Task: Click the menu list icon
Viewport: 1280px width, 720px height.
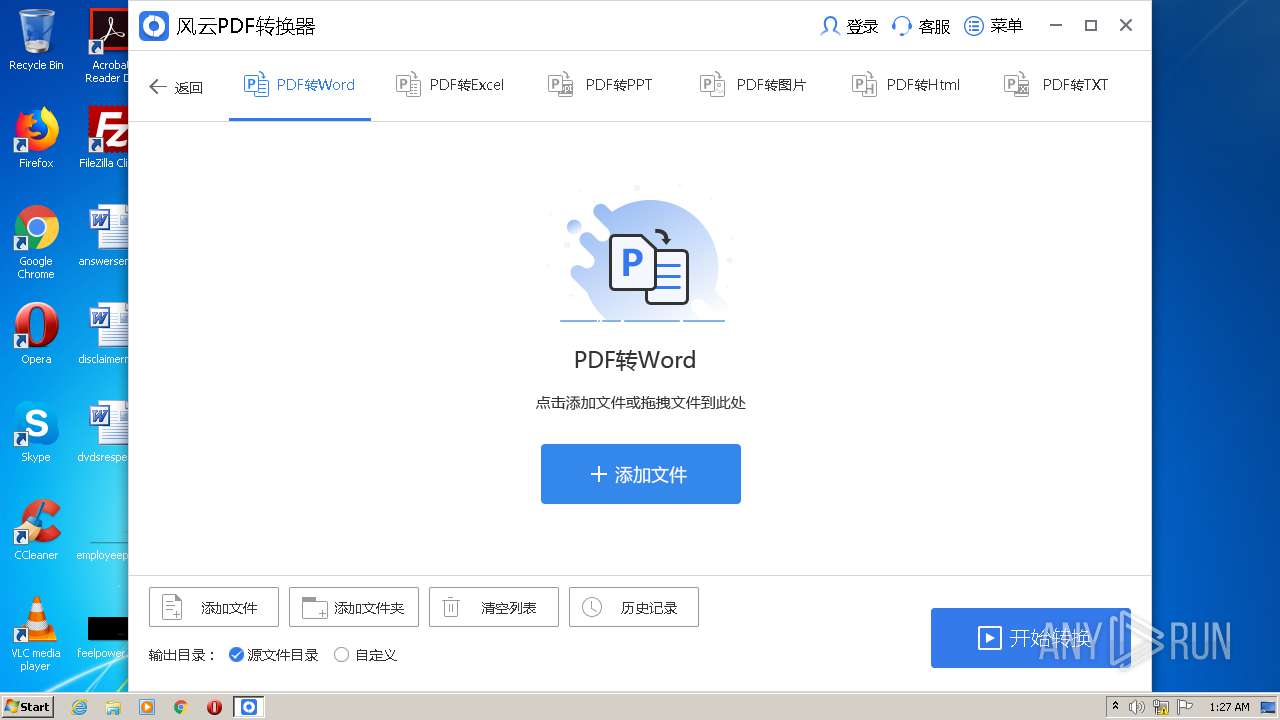Action: [x=974, y=26]
